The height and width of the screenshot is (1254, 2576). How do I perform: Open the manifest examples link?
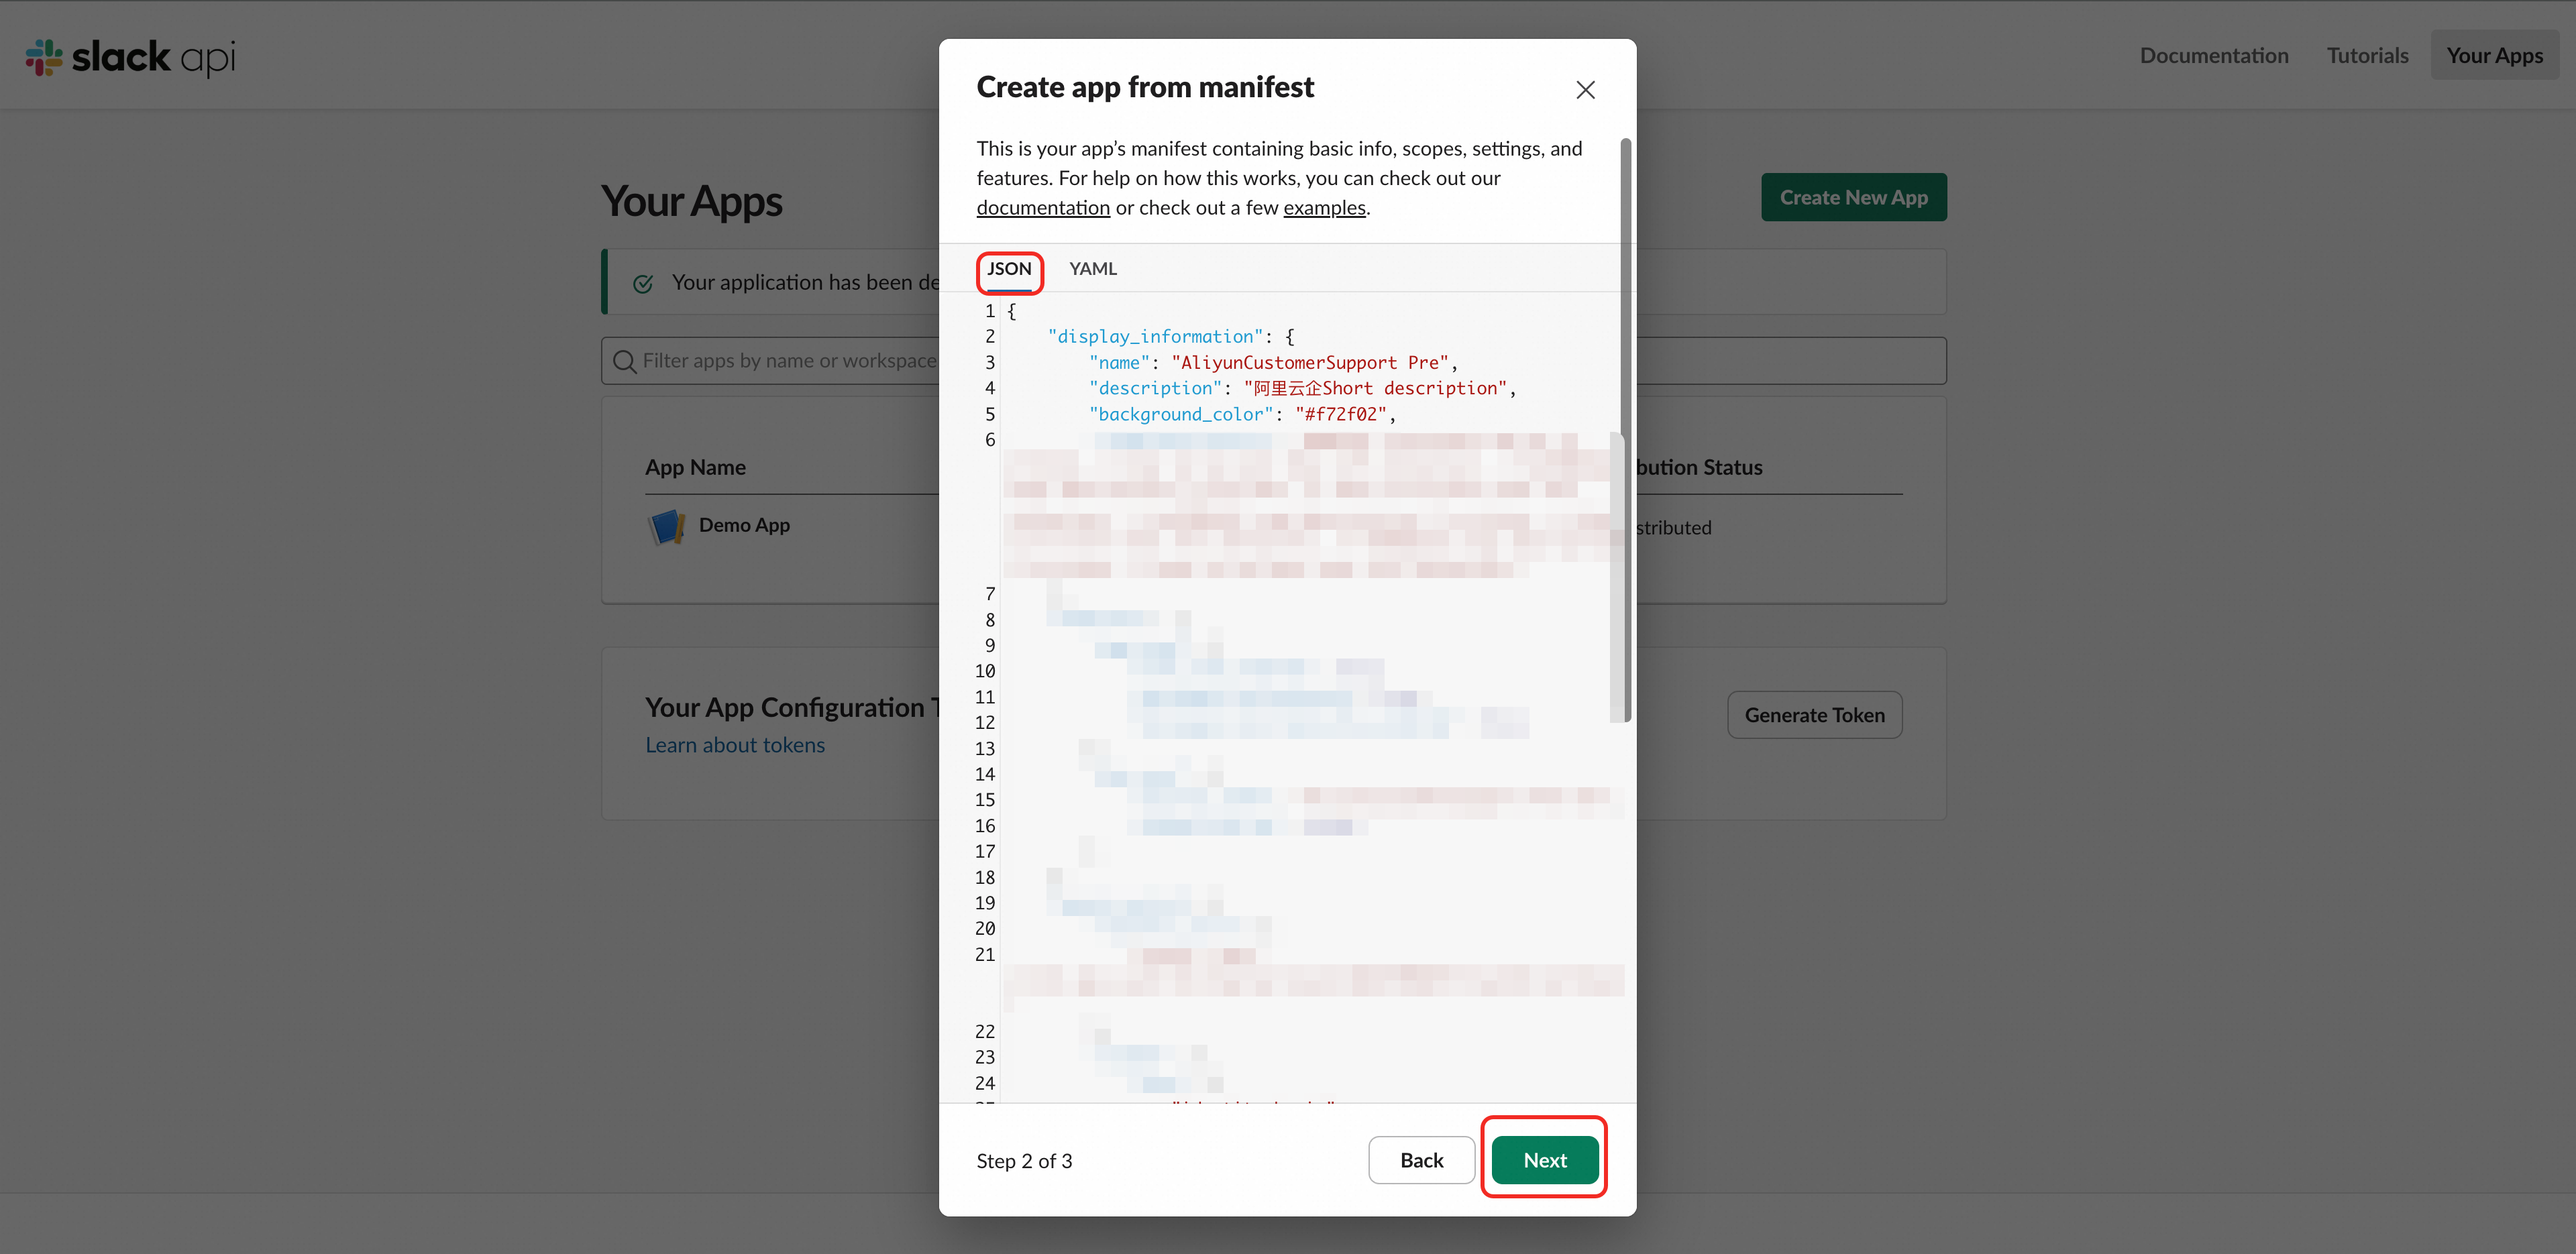tap(1324, 207)
